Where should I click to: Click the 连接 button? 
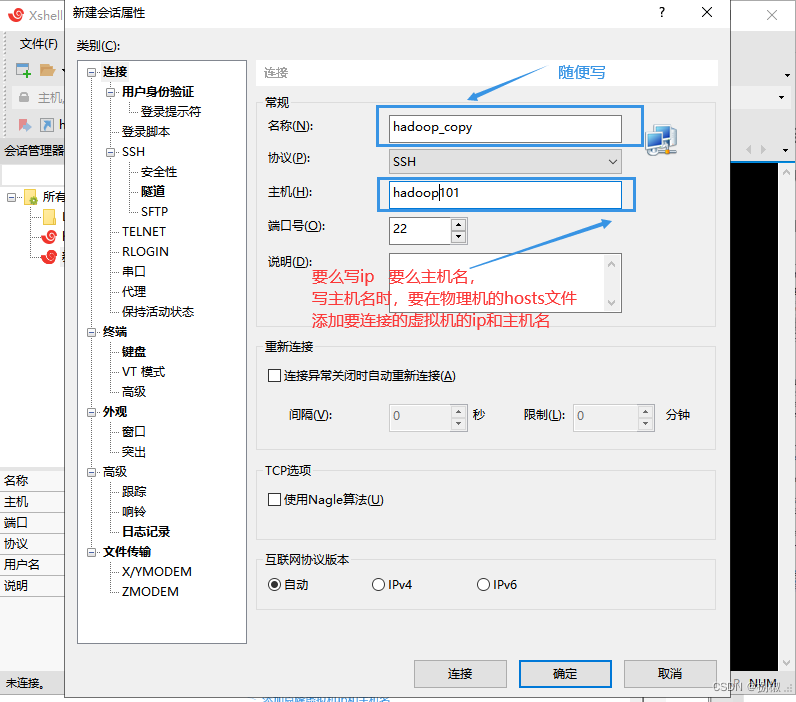pyautogui.click(x=460, y=674)
